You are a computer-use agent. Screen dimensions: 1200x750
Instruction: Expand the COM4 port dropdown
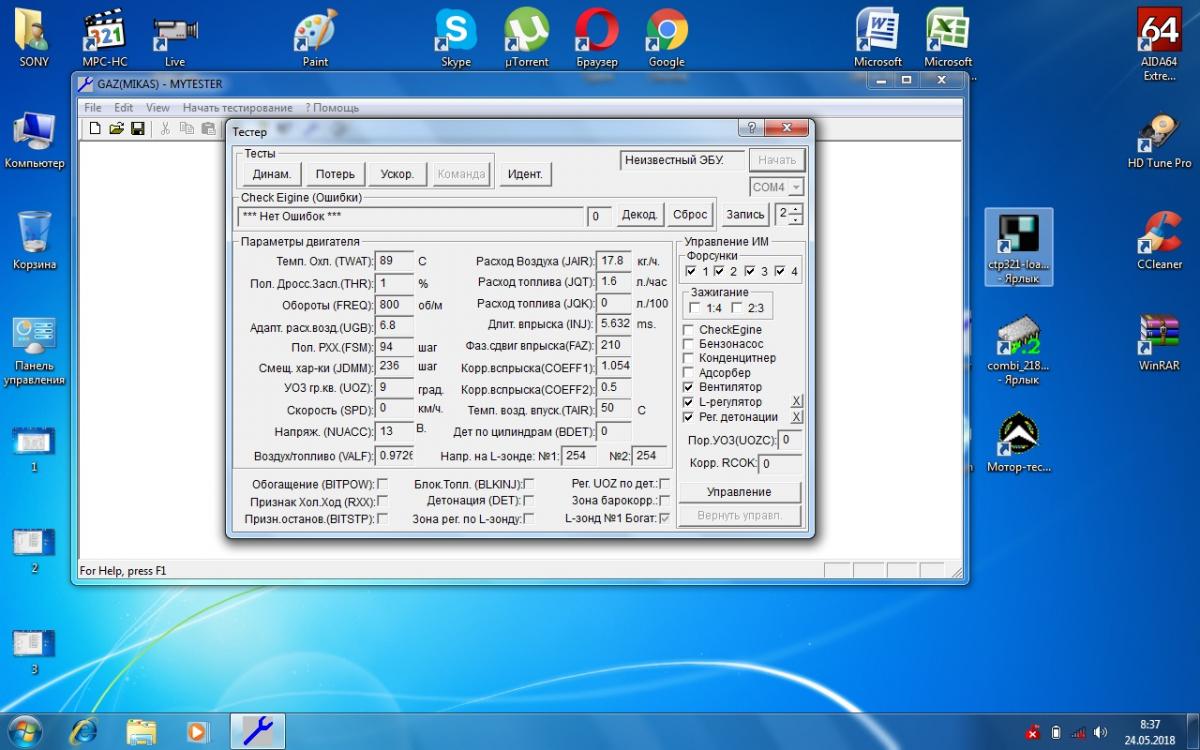[795, 187]
